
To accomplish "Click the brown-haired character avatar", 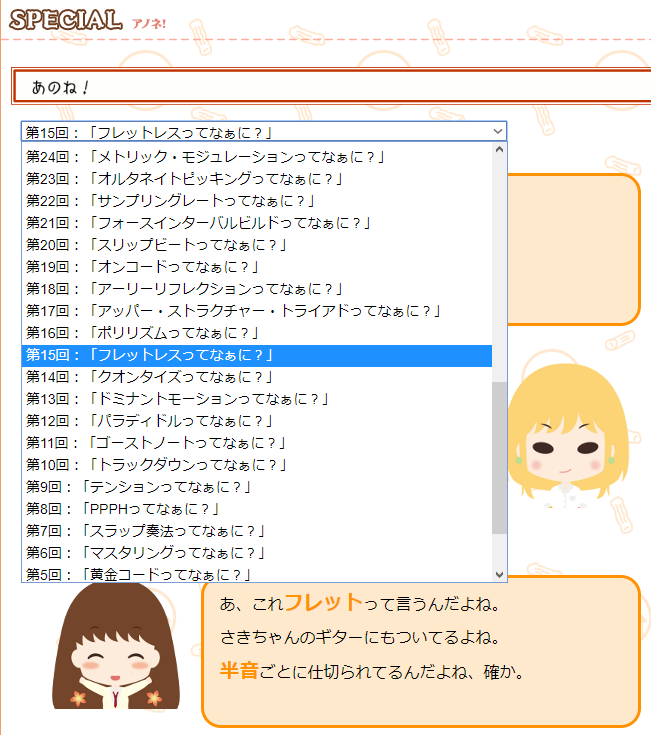I will [116, 646].
